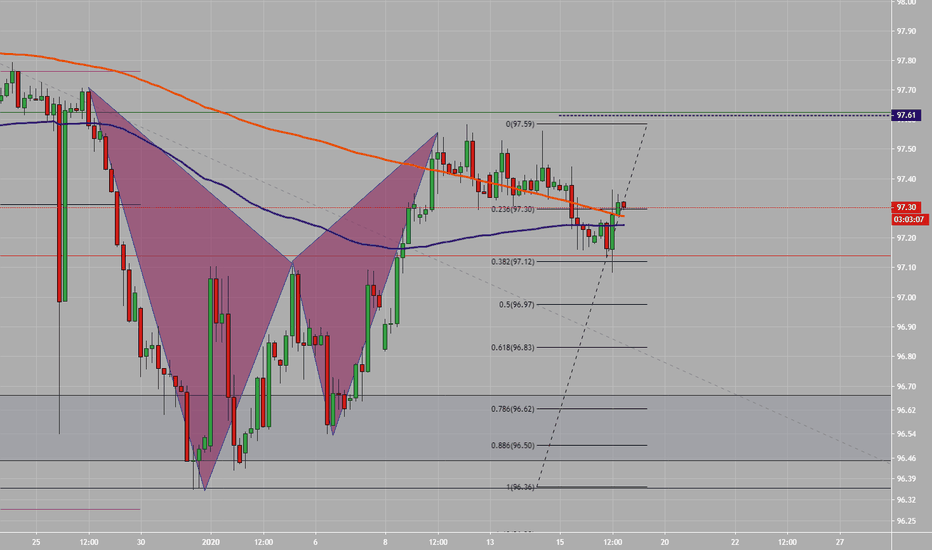Click the 97.61 dark price label
932x550 pixels.
click(906, 115)
